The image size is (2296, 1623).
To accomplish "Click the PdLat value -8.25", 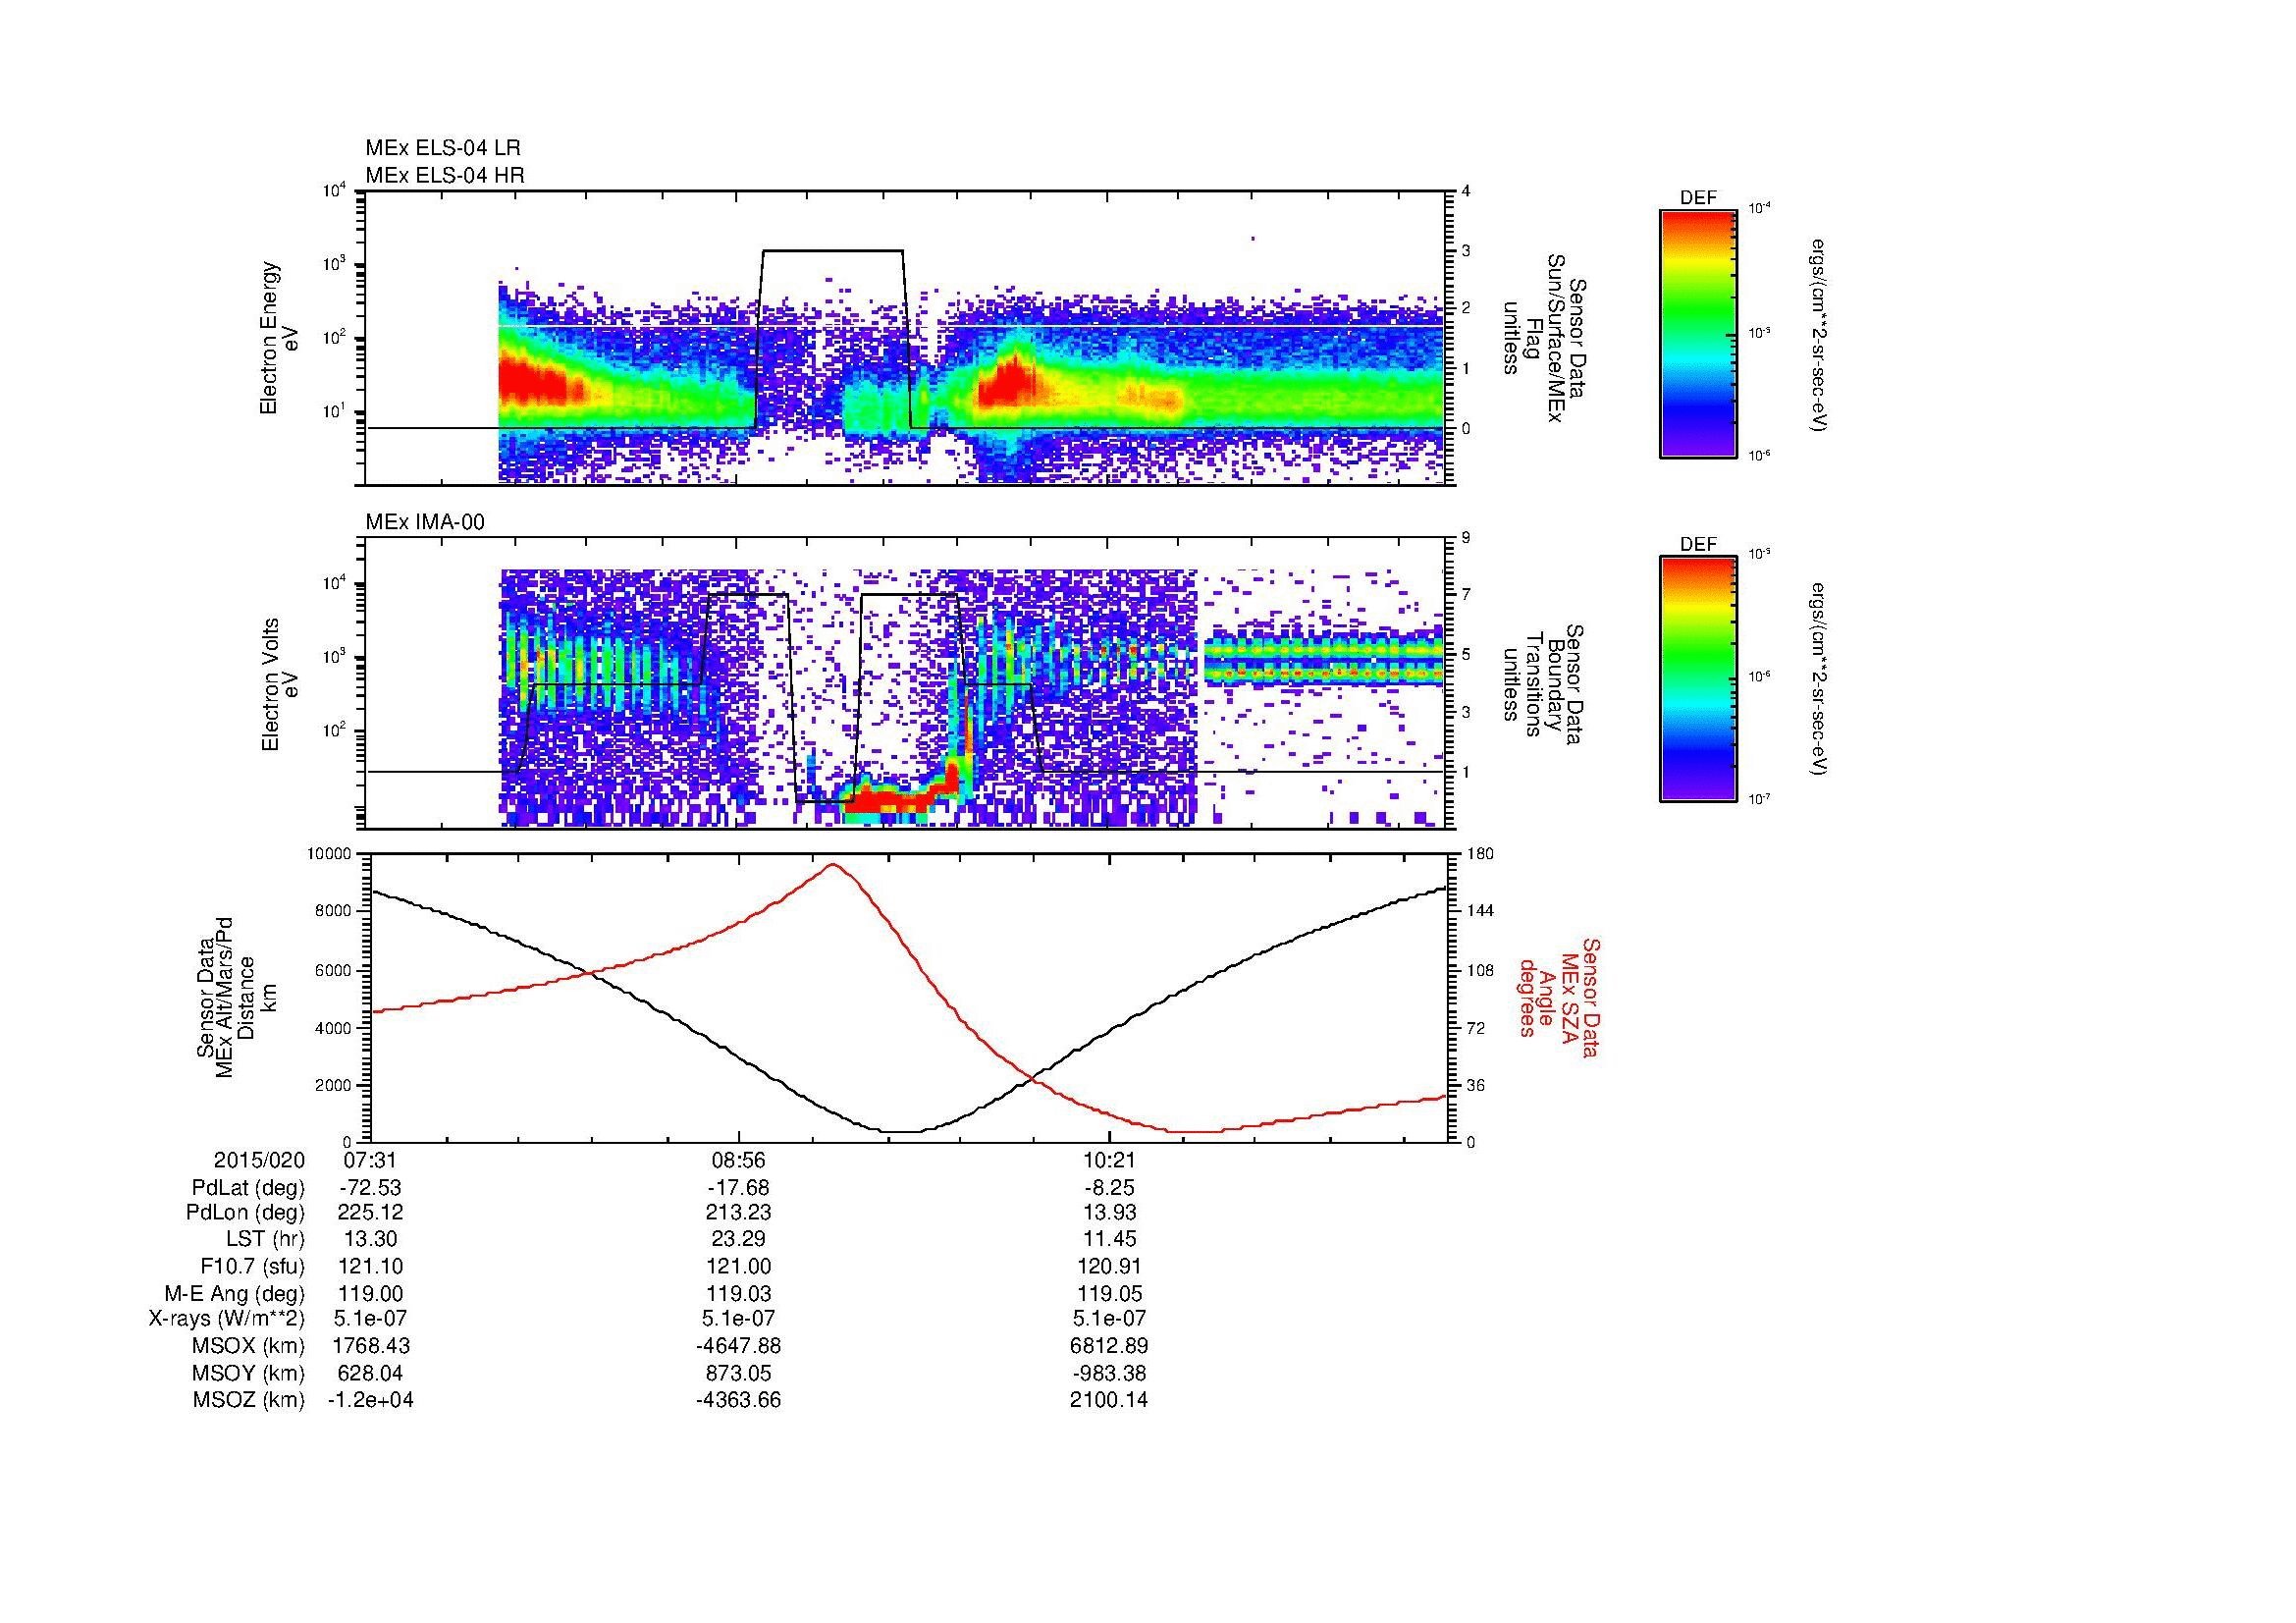I will click(1109, 1188).
